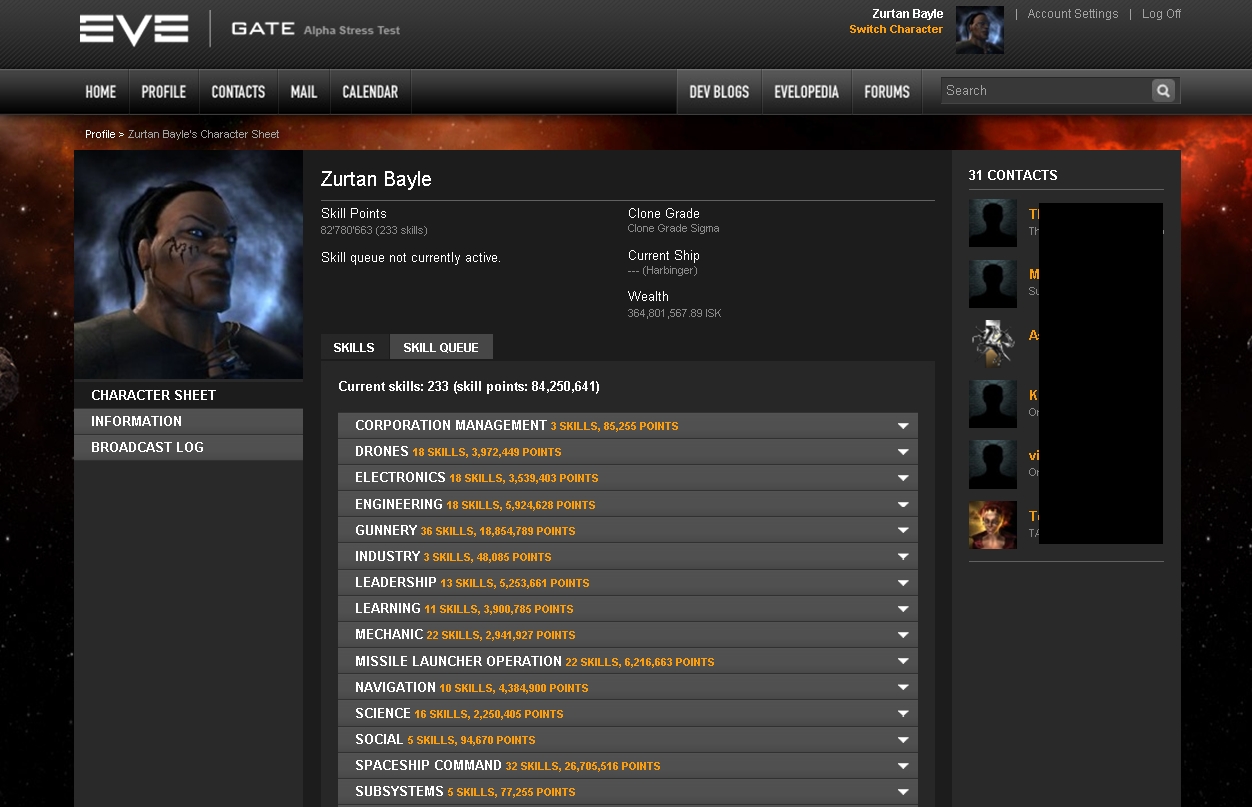Select Broadcast Log in sidebar

(189, 447)
